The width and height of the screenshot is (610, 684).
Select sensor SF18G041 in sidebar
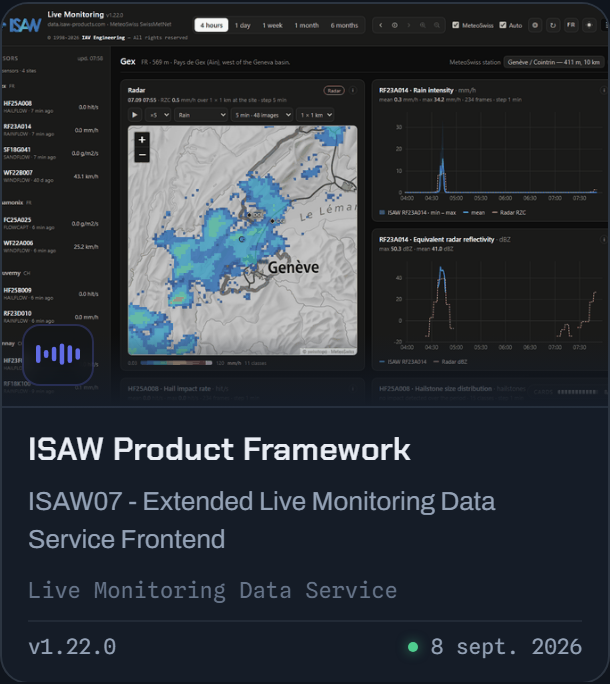pyautogui.click(x=51, y=153)
